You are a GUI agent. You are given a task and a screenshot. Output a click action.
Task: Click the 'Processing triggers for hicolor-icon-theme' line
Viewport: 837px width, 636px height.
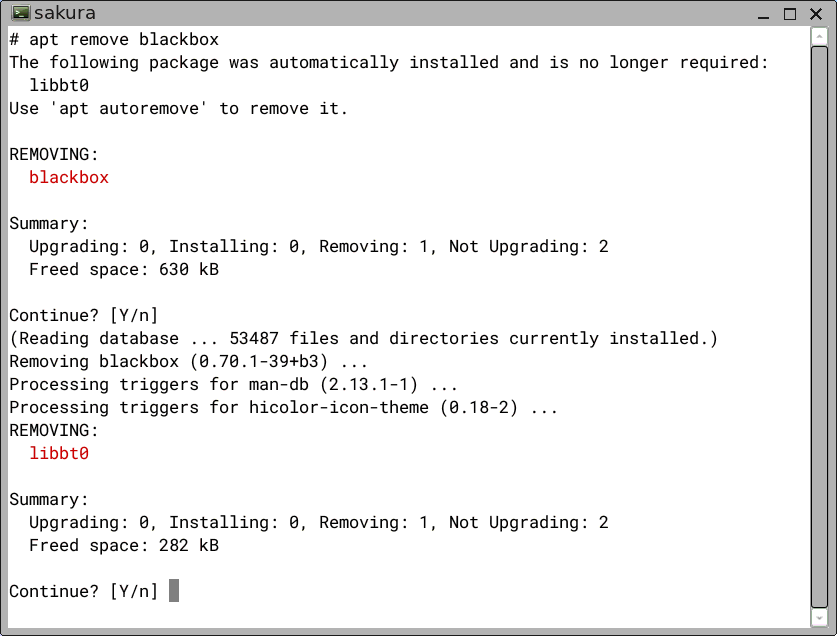point(283,407)
